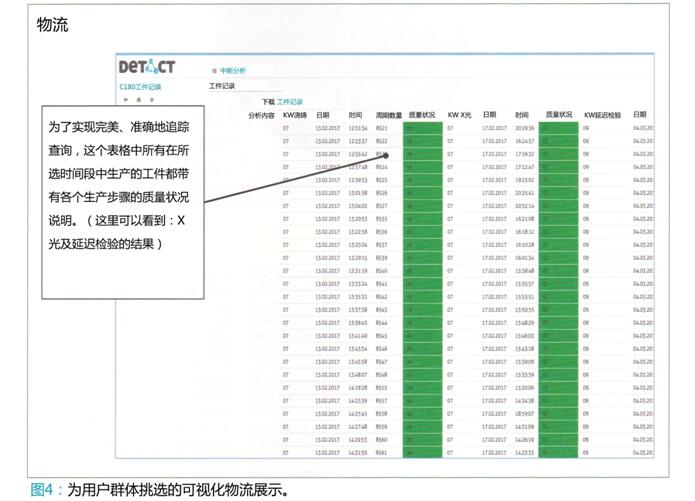Open the 中断分析 link

[x=233, y=70]
